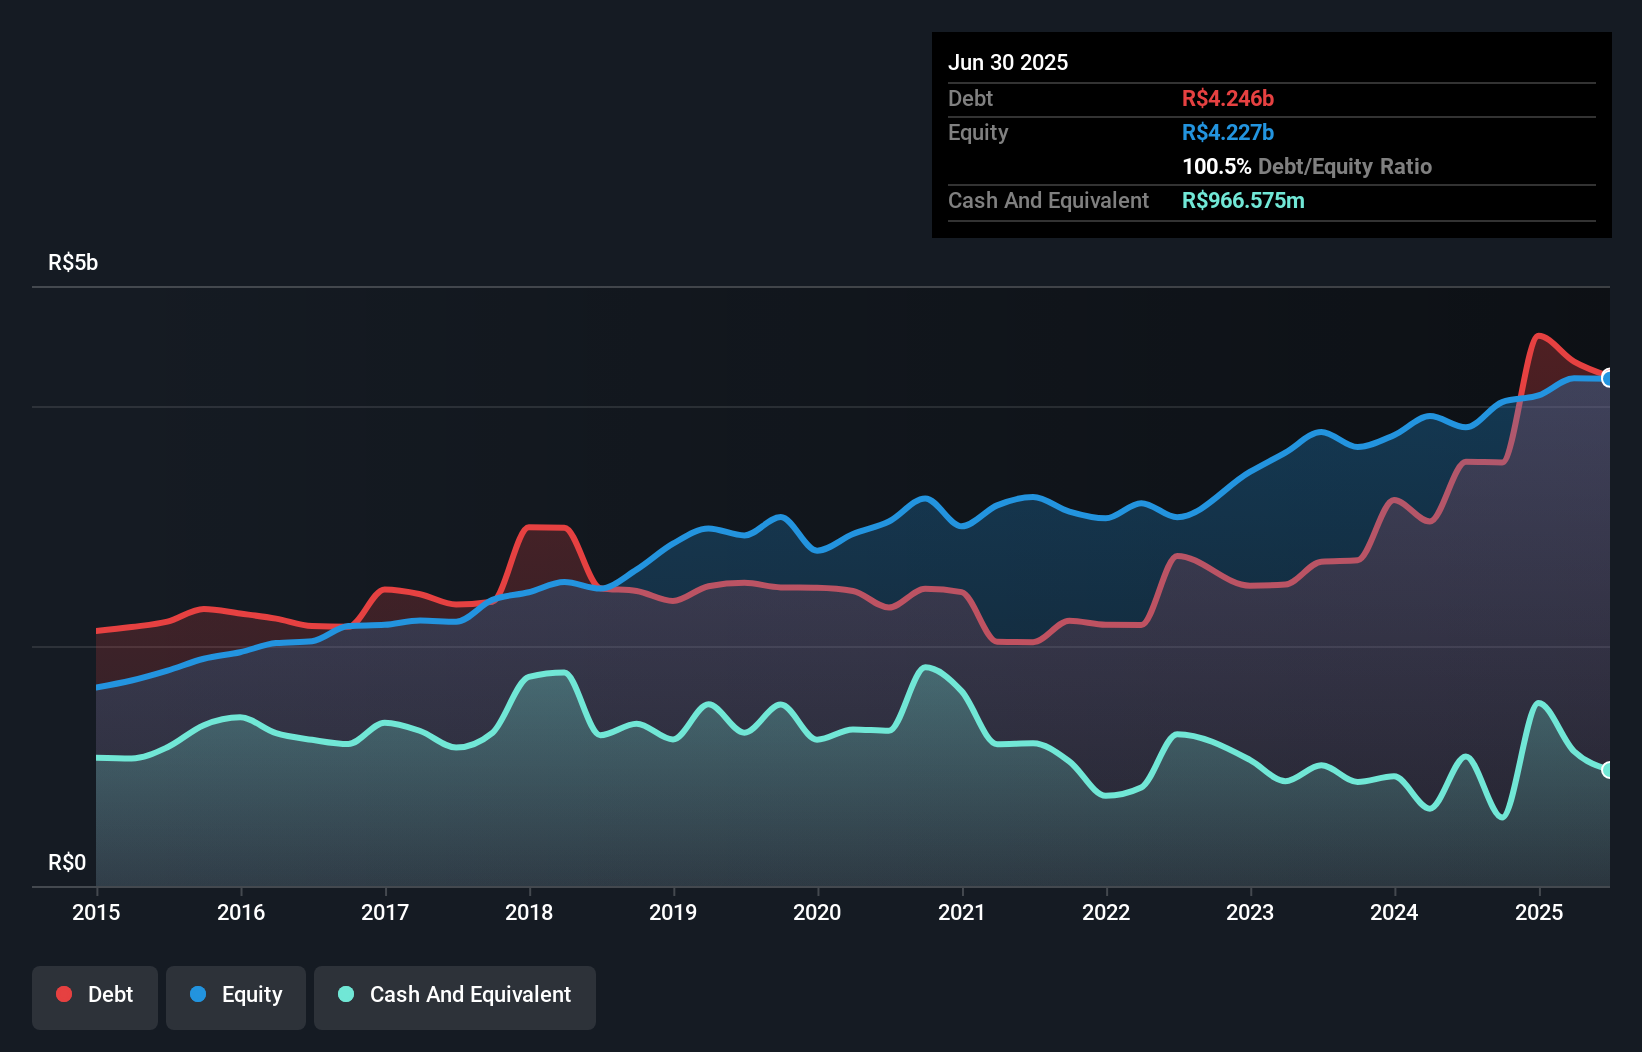1642x1052 pixels.
Task: Click the 2018 debt spike on the chart
Action: [545, 527]
